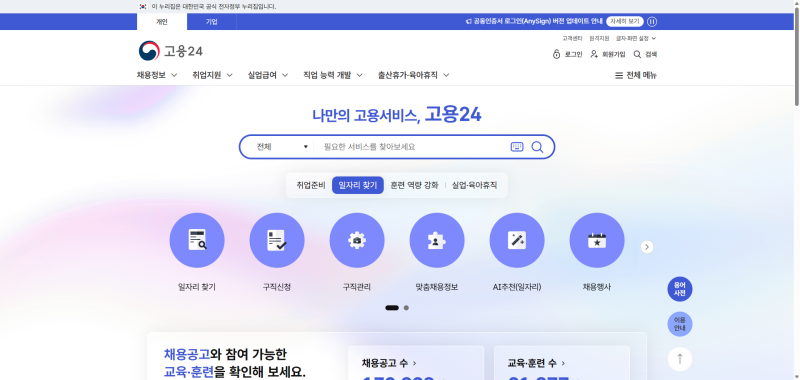Open the 이용 안내 floating button
Image resolution: width=800 pixels, height=380 pixels.
pyautogui.click(x=680, y=324)
